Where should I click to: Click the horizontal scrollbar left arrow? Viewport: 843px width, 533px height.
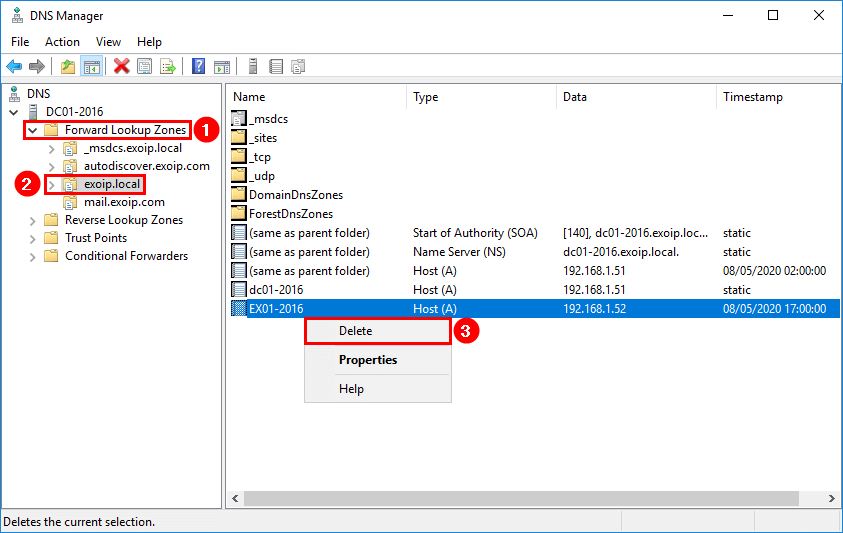point(235,499)
